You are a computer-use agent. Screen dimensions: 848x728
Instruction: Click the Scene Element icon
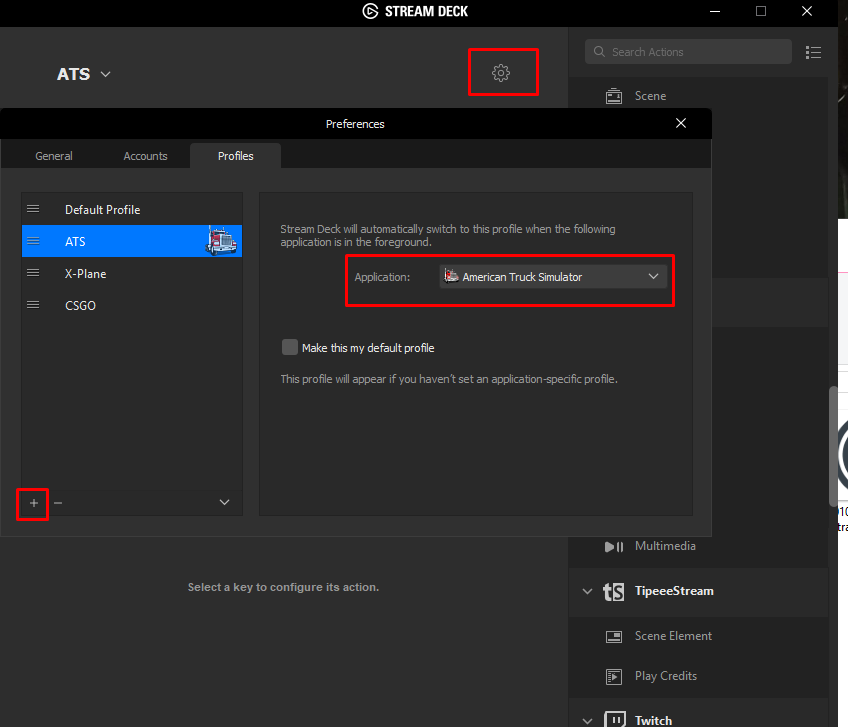point(614,637)
